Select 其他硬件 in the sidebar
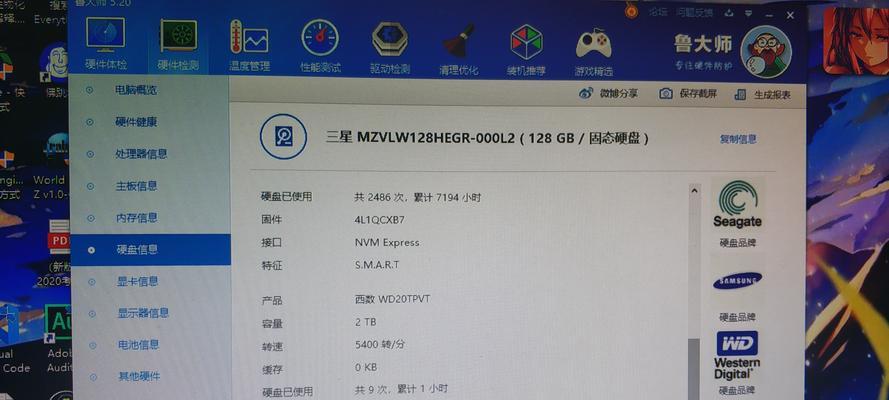Screen dimensions: 889x400 [x=139, y=376]
